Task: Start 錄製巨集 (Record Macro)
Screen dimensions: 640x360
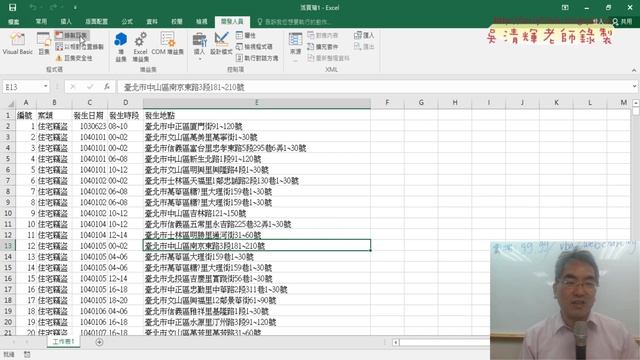Action: [x=71, y=36]
